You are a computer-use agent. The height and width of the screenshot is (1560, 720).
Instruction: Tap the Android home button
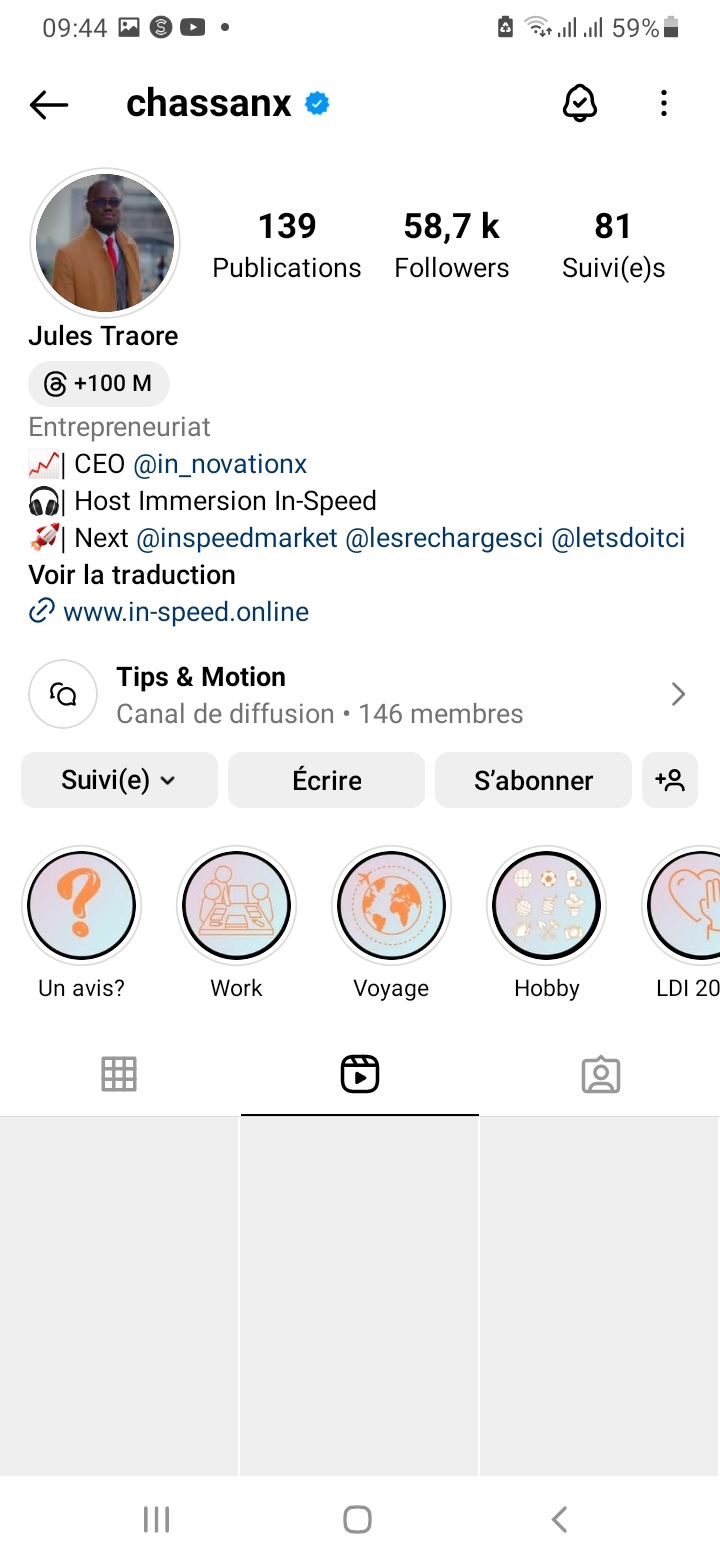click(358, 1520)
